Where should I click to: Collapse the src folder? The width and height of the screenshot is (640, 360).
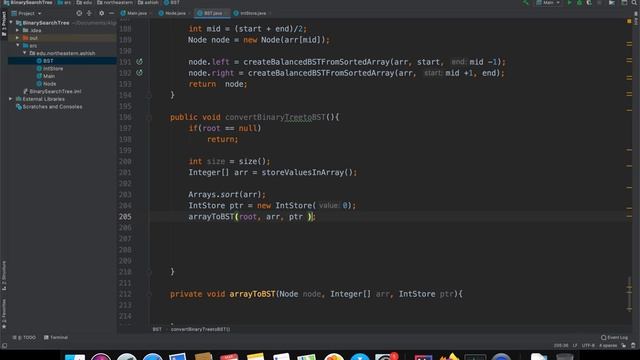click(x=18, y=45)
